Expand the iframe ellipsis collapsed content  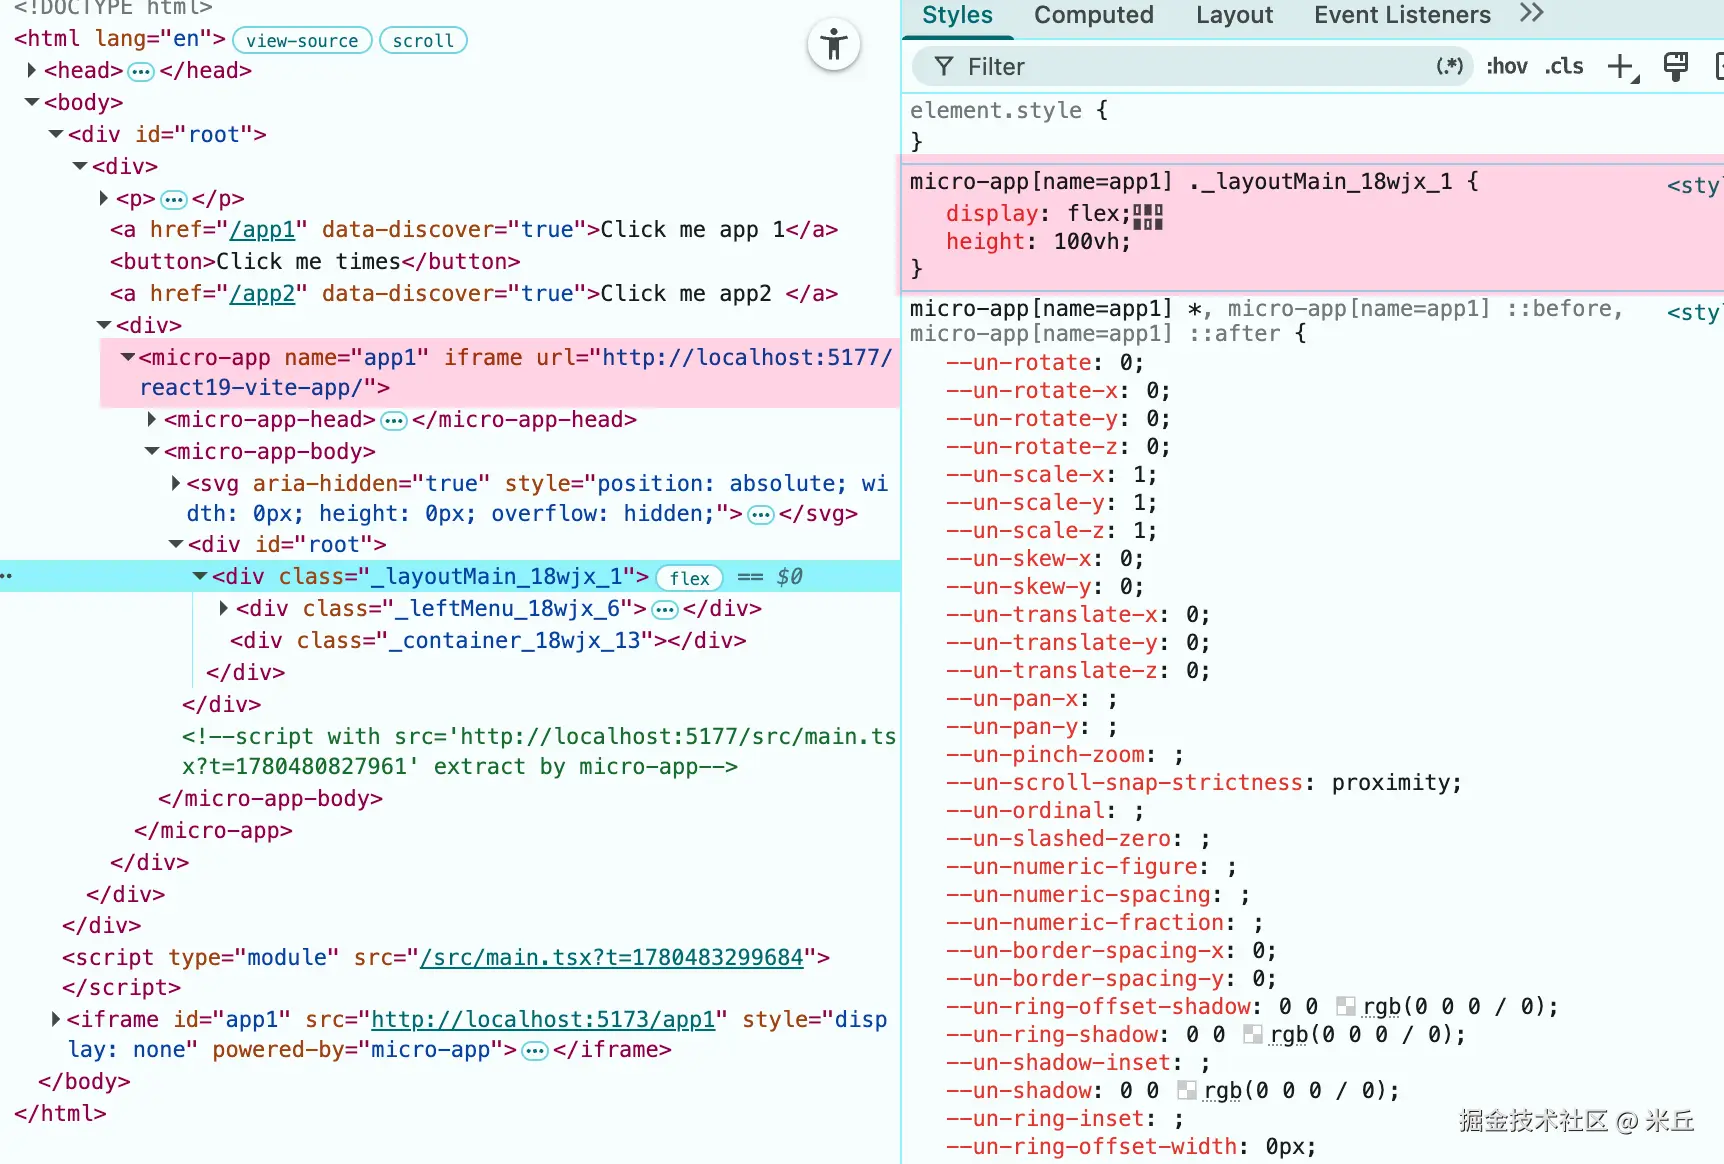coord(535,1051)
